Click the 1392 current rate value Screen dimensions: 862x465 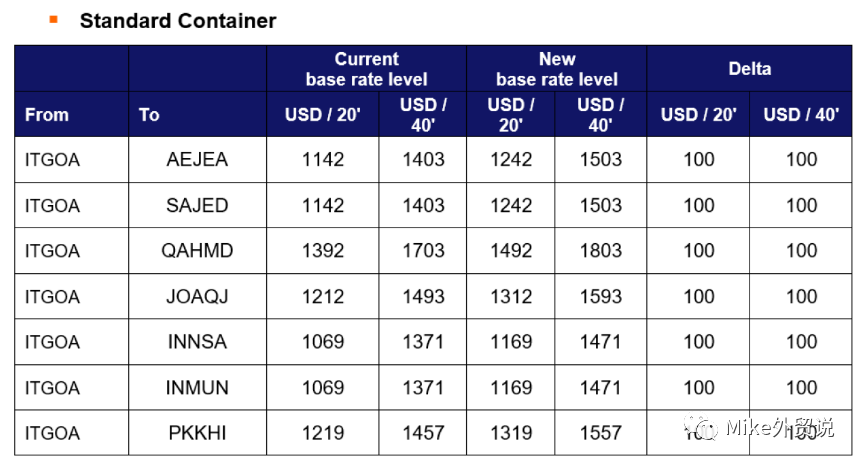click(x=322, y=251)
